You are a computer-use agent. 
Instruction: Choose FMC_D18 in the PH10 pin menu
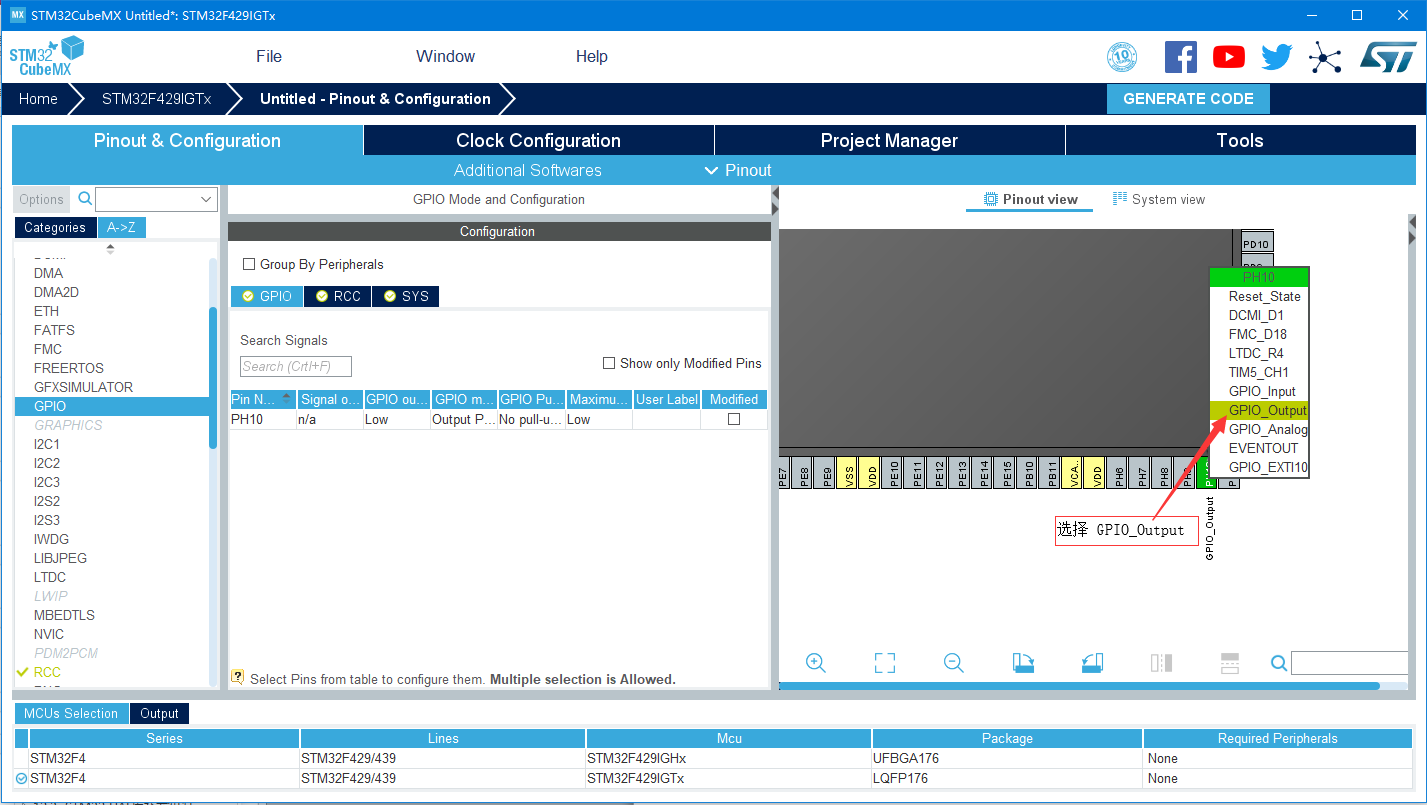(x=1258, y=334)
